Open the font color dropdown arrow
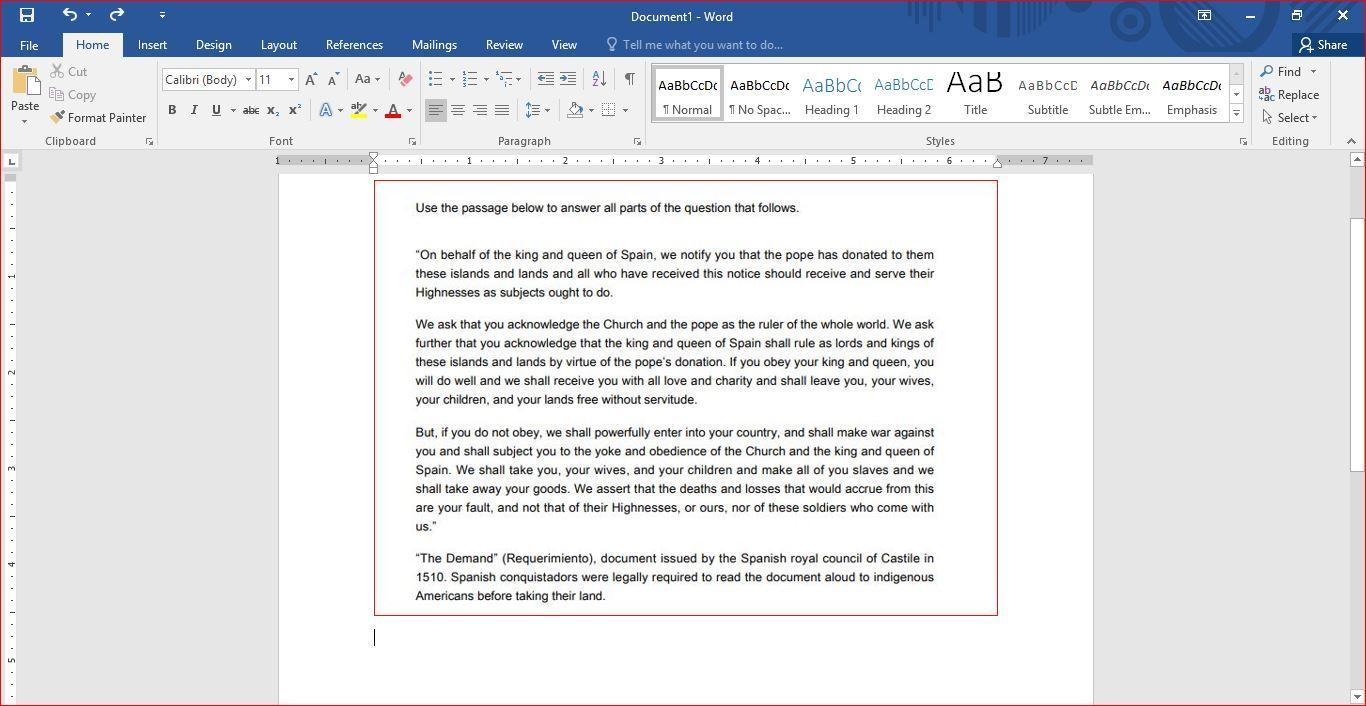 (409, 110)
